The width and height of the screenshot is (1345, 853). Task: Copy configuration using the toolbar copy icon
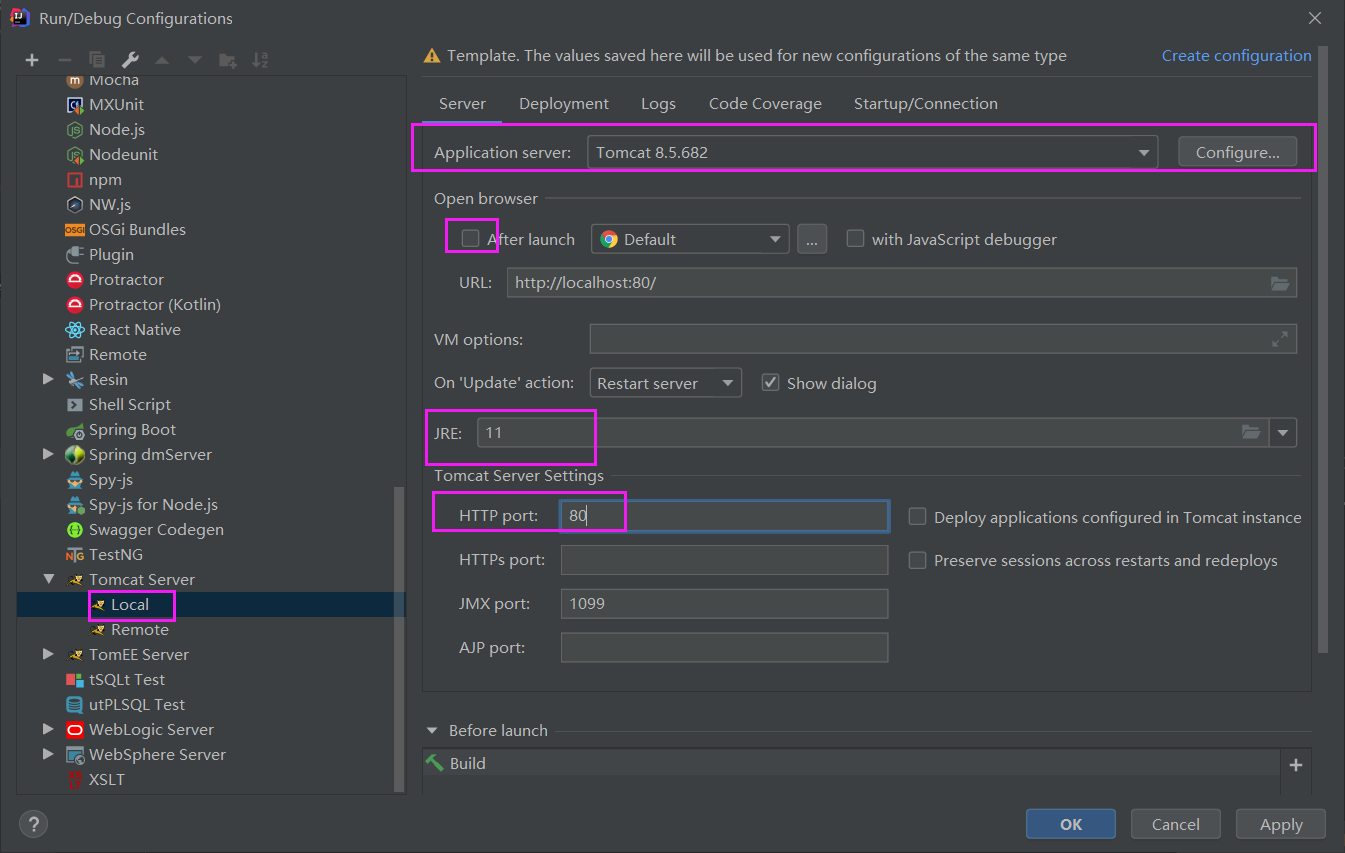point(97,60)
